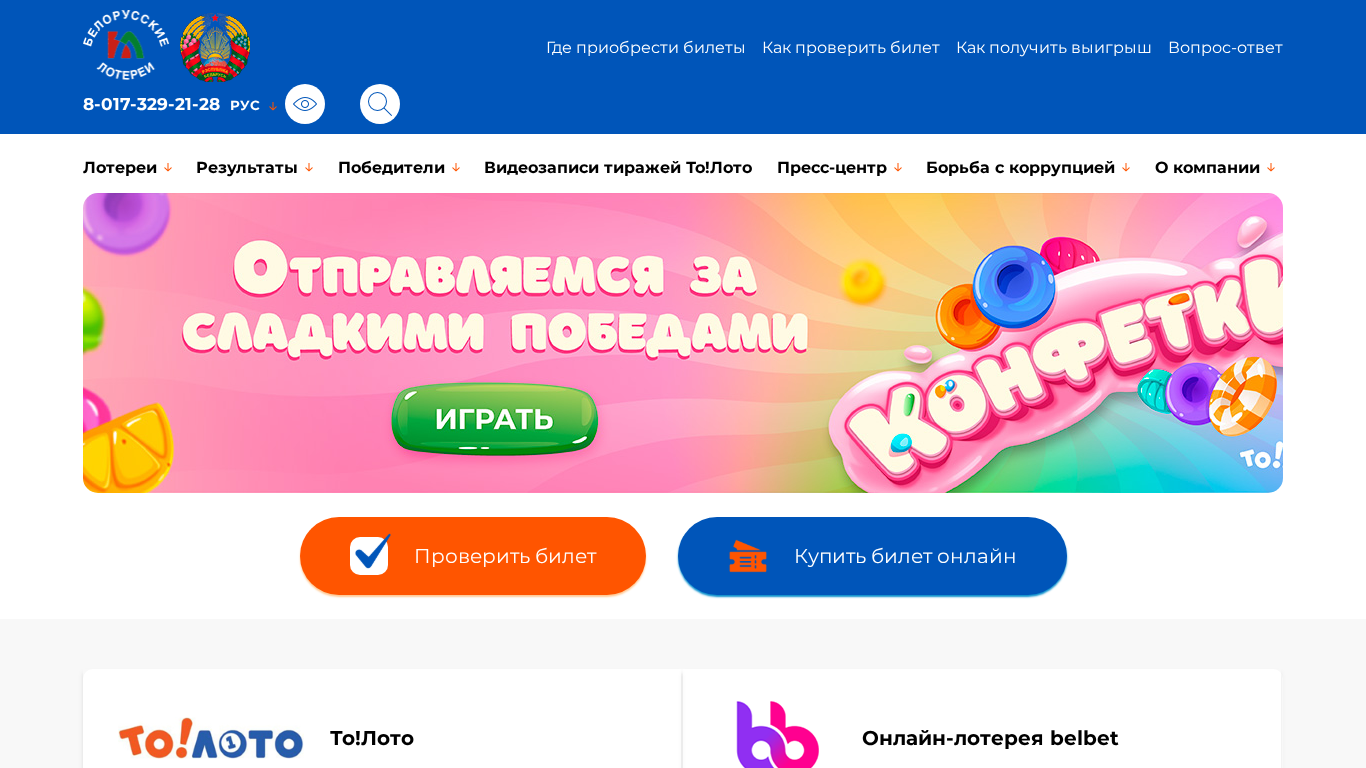Viewport: 1366px width, 768px height.
Task: Call phone number 8-017-329-21-28
Action: tap(151, 104)
